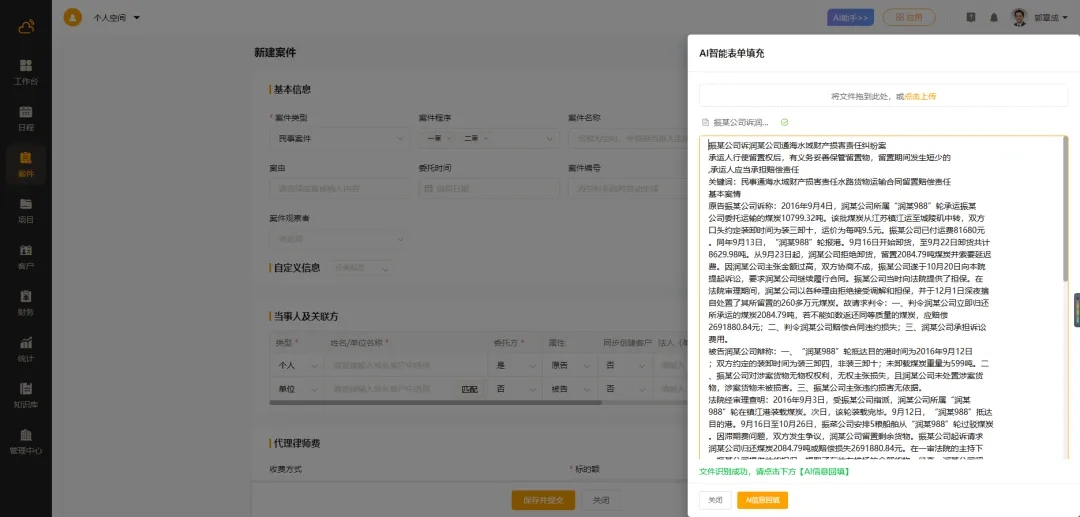Screen dimensions: 1080x517
Task: Open the 知识库 knowledge base icon
Action: coord(25,389)
